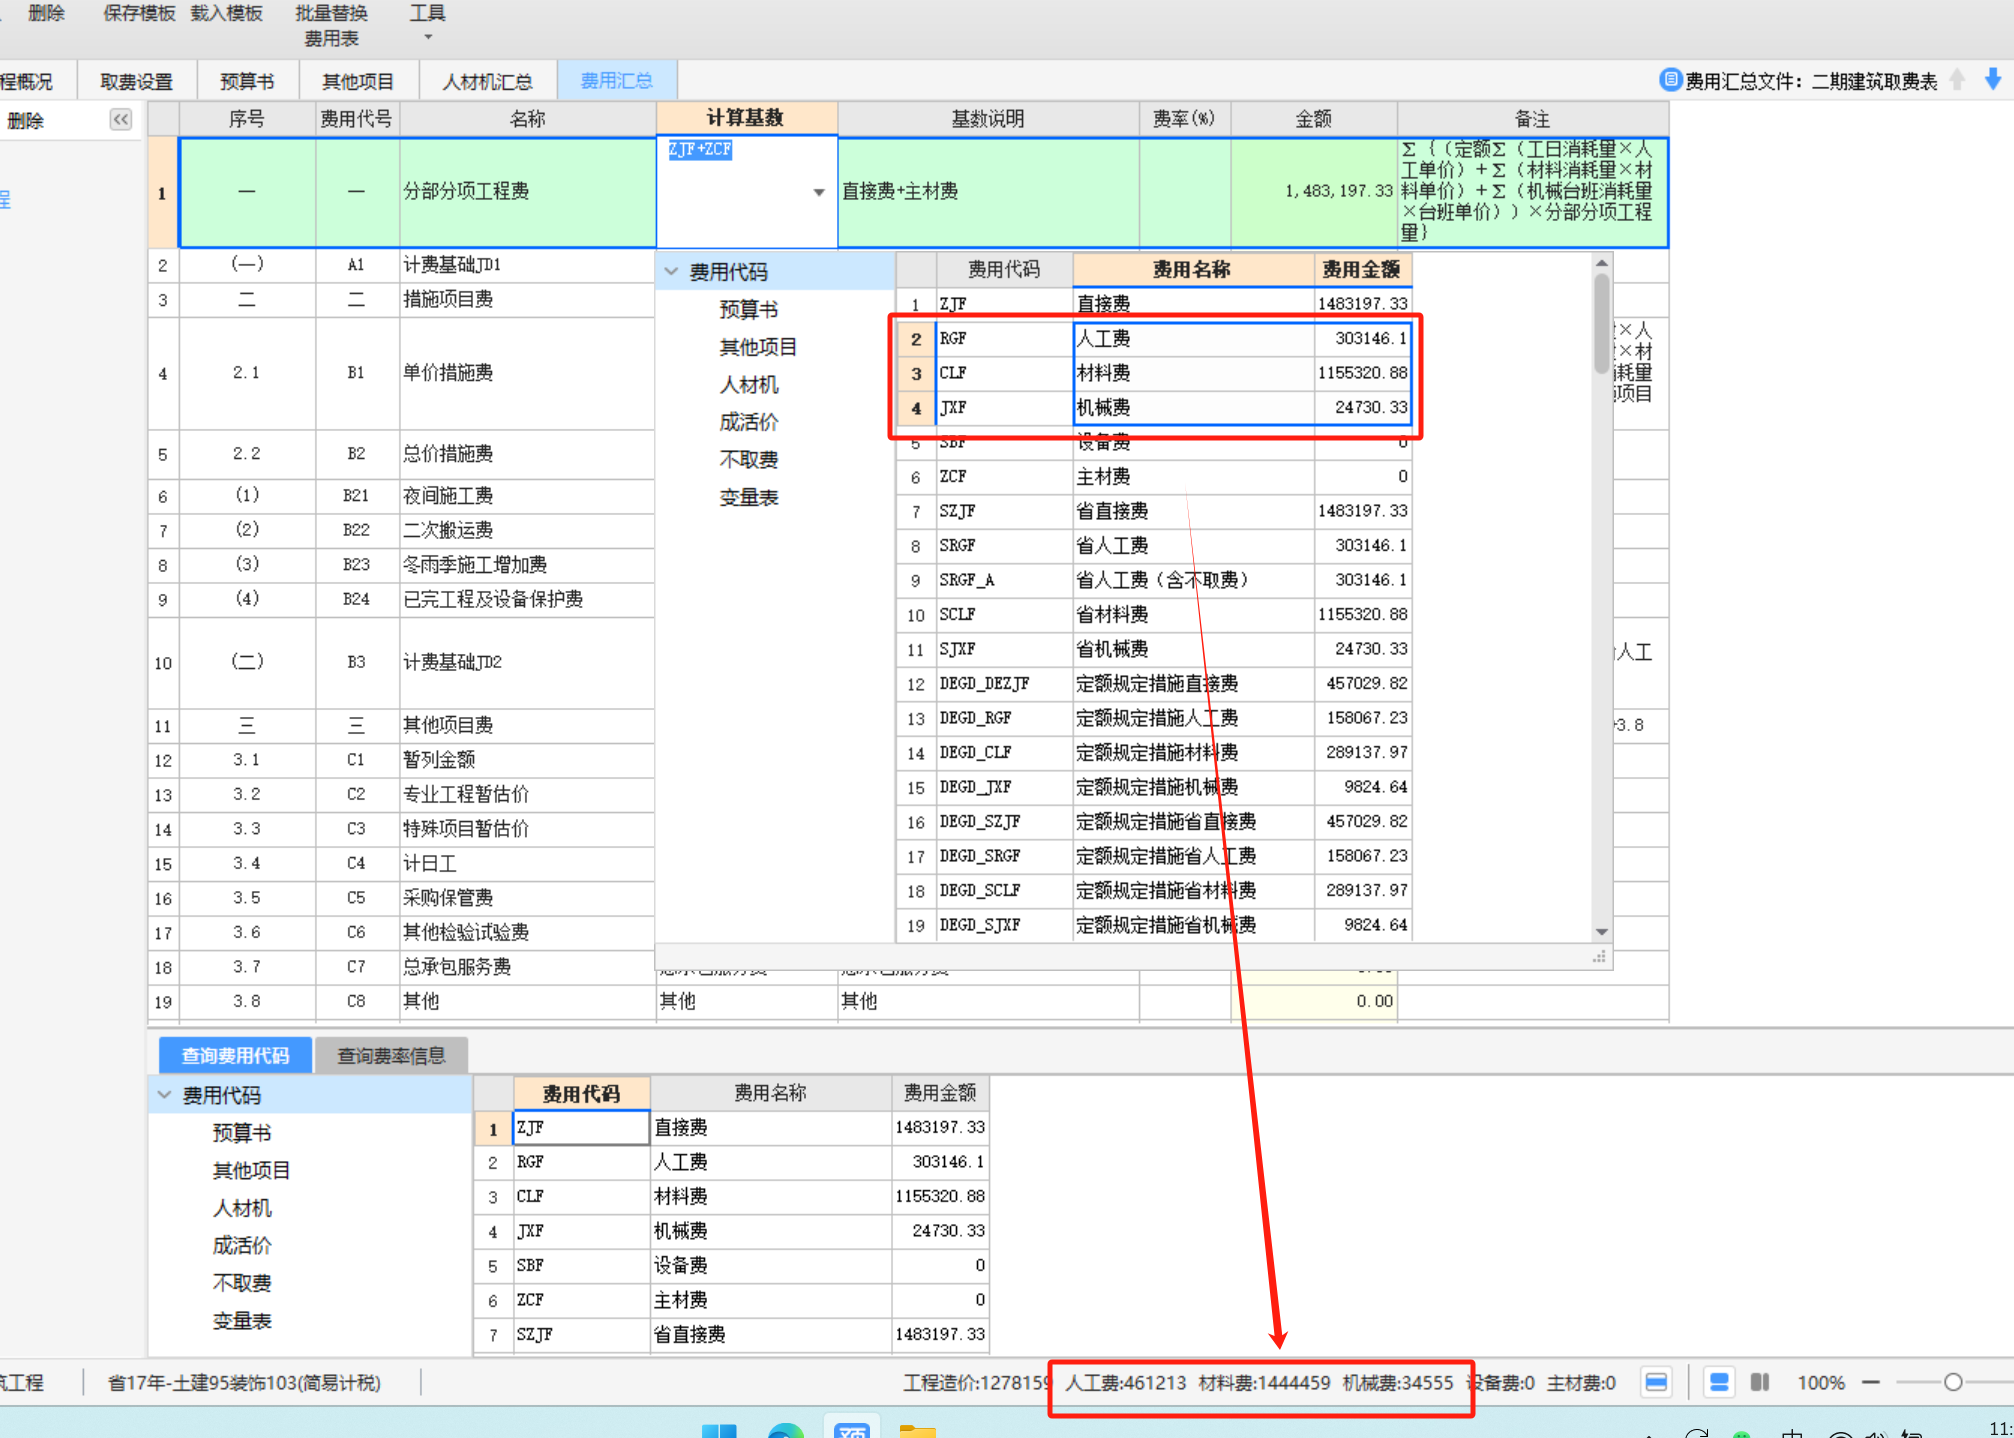
Task: Switch to the 人材机汇总 tab
Action: coord(488,81)
